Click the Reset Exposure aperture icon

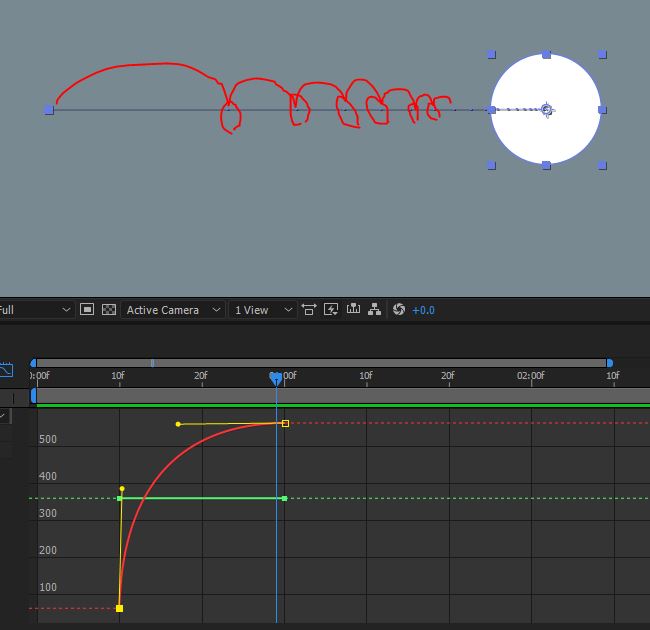coord(399,309)
